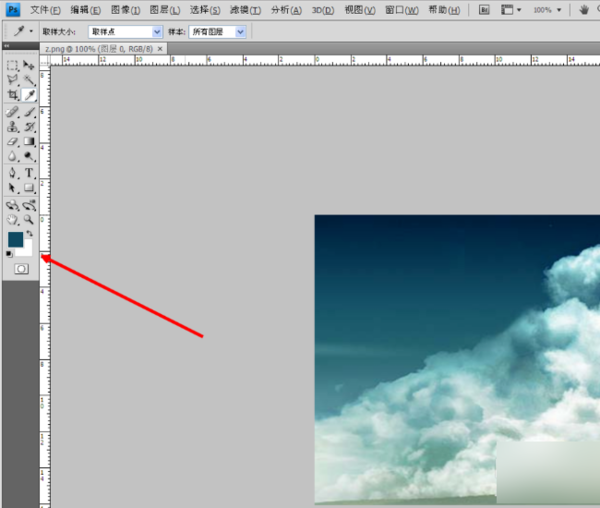The width and height of the screenshot is (600, 508).
Task: Select the Gradient tool
Action: 29,142
